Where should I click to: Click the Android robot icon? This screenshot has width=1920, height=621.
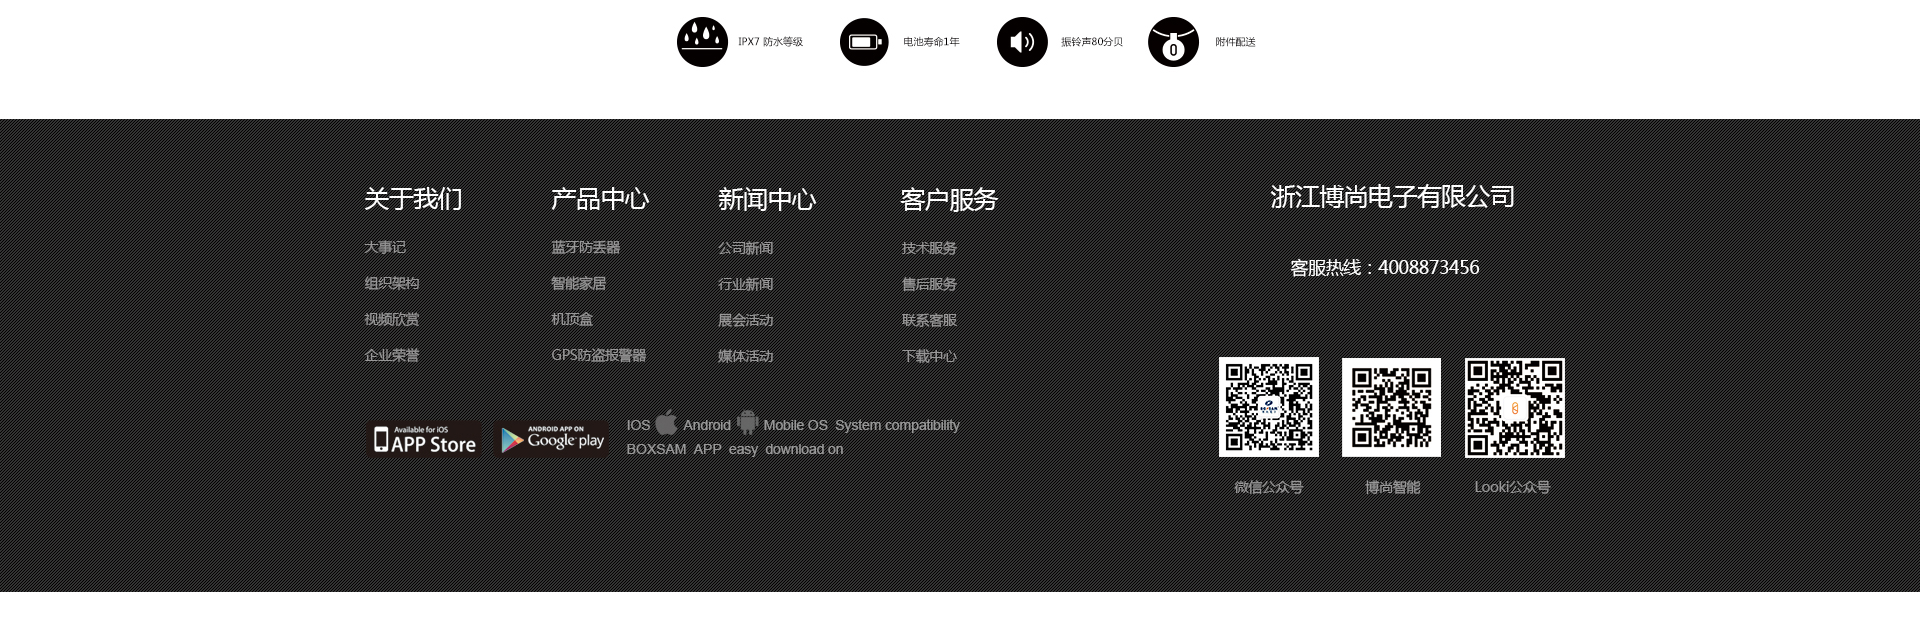747,423
